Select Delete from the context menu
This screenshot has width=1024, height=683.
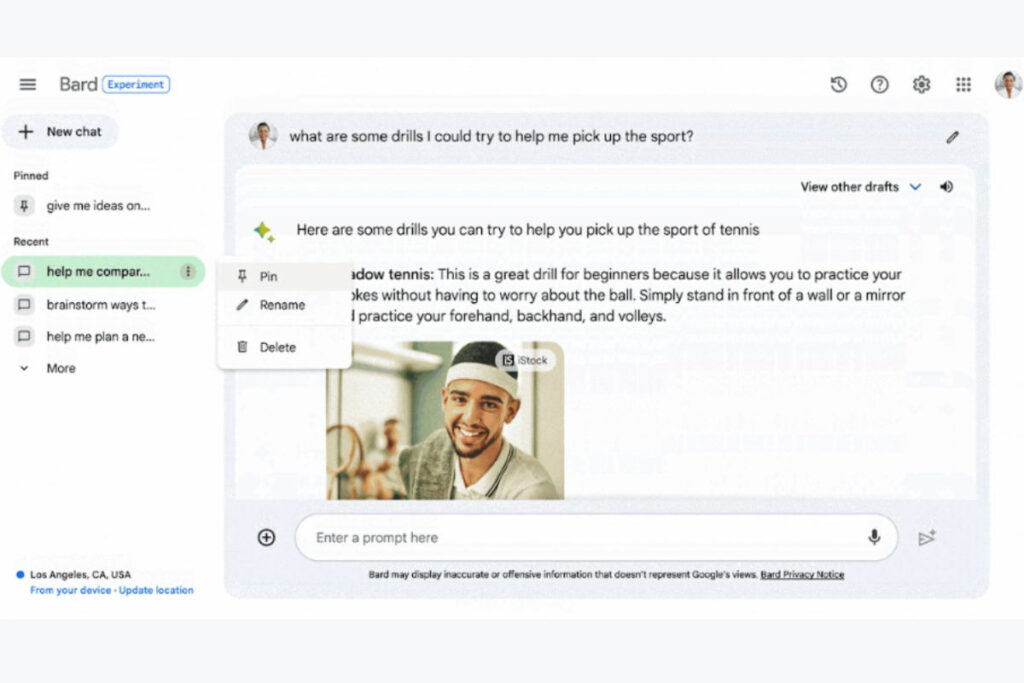(x=277, y=347)
